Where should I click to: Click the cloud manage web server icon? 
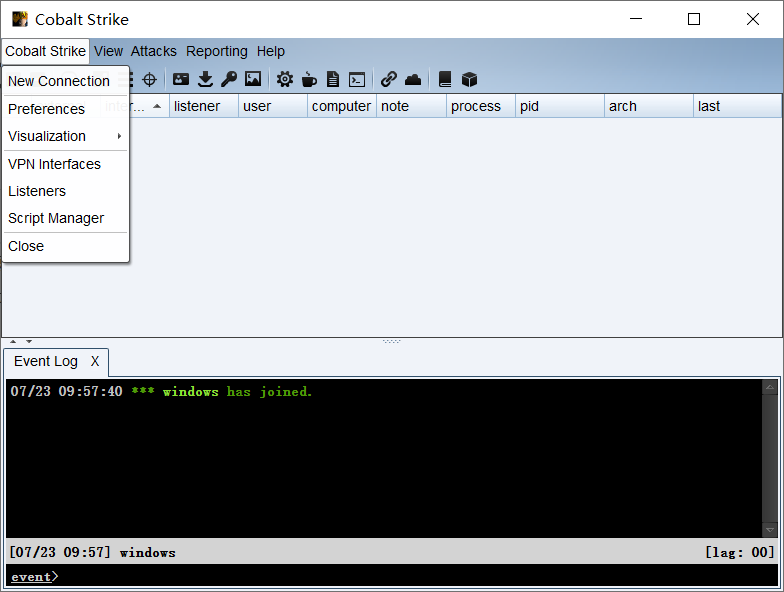coord(413,79)
